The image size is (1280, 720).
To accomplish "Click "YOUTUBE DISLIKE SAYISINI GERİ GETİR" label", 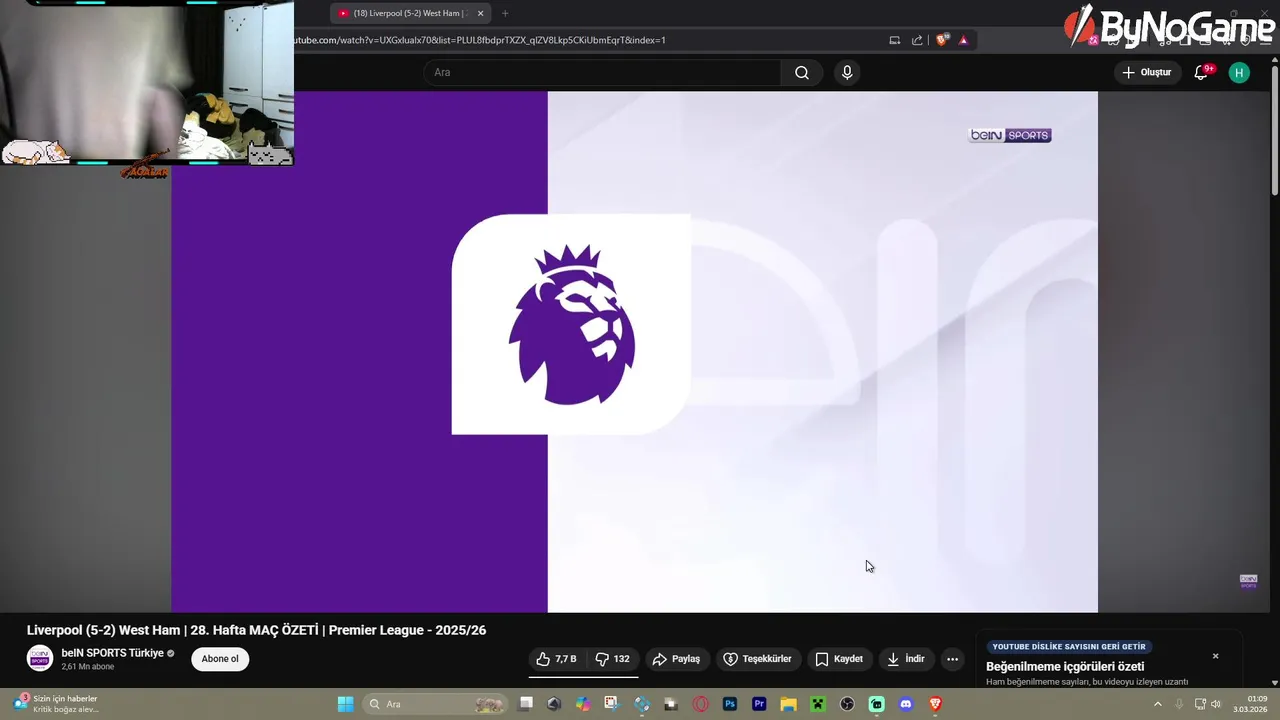I will [x=1069, y=647].
